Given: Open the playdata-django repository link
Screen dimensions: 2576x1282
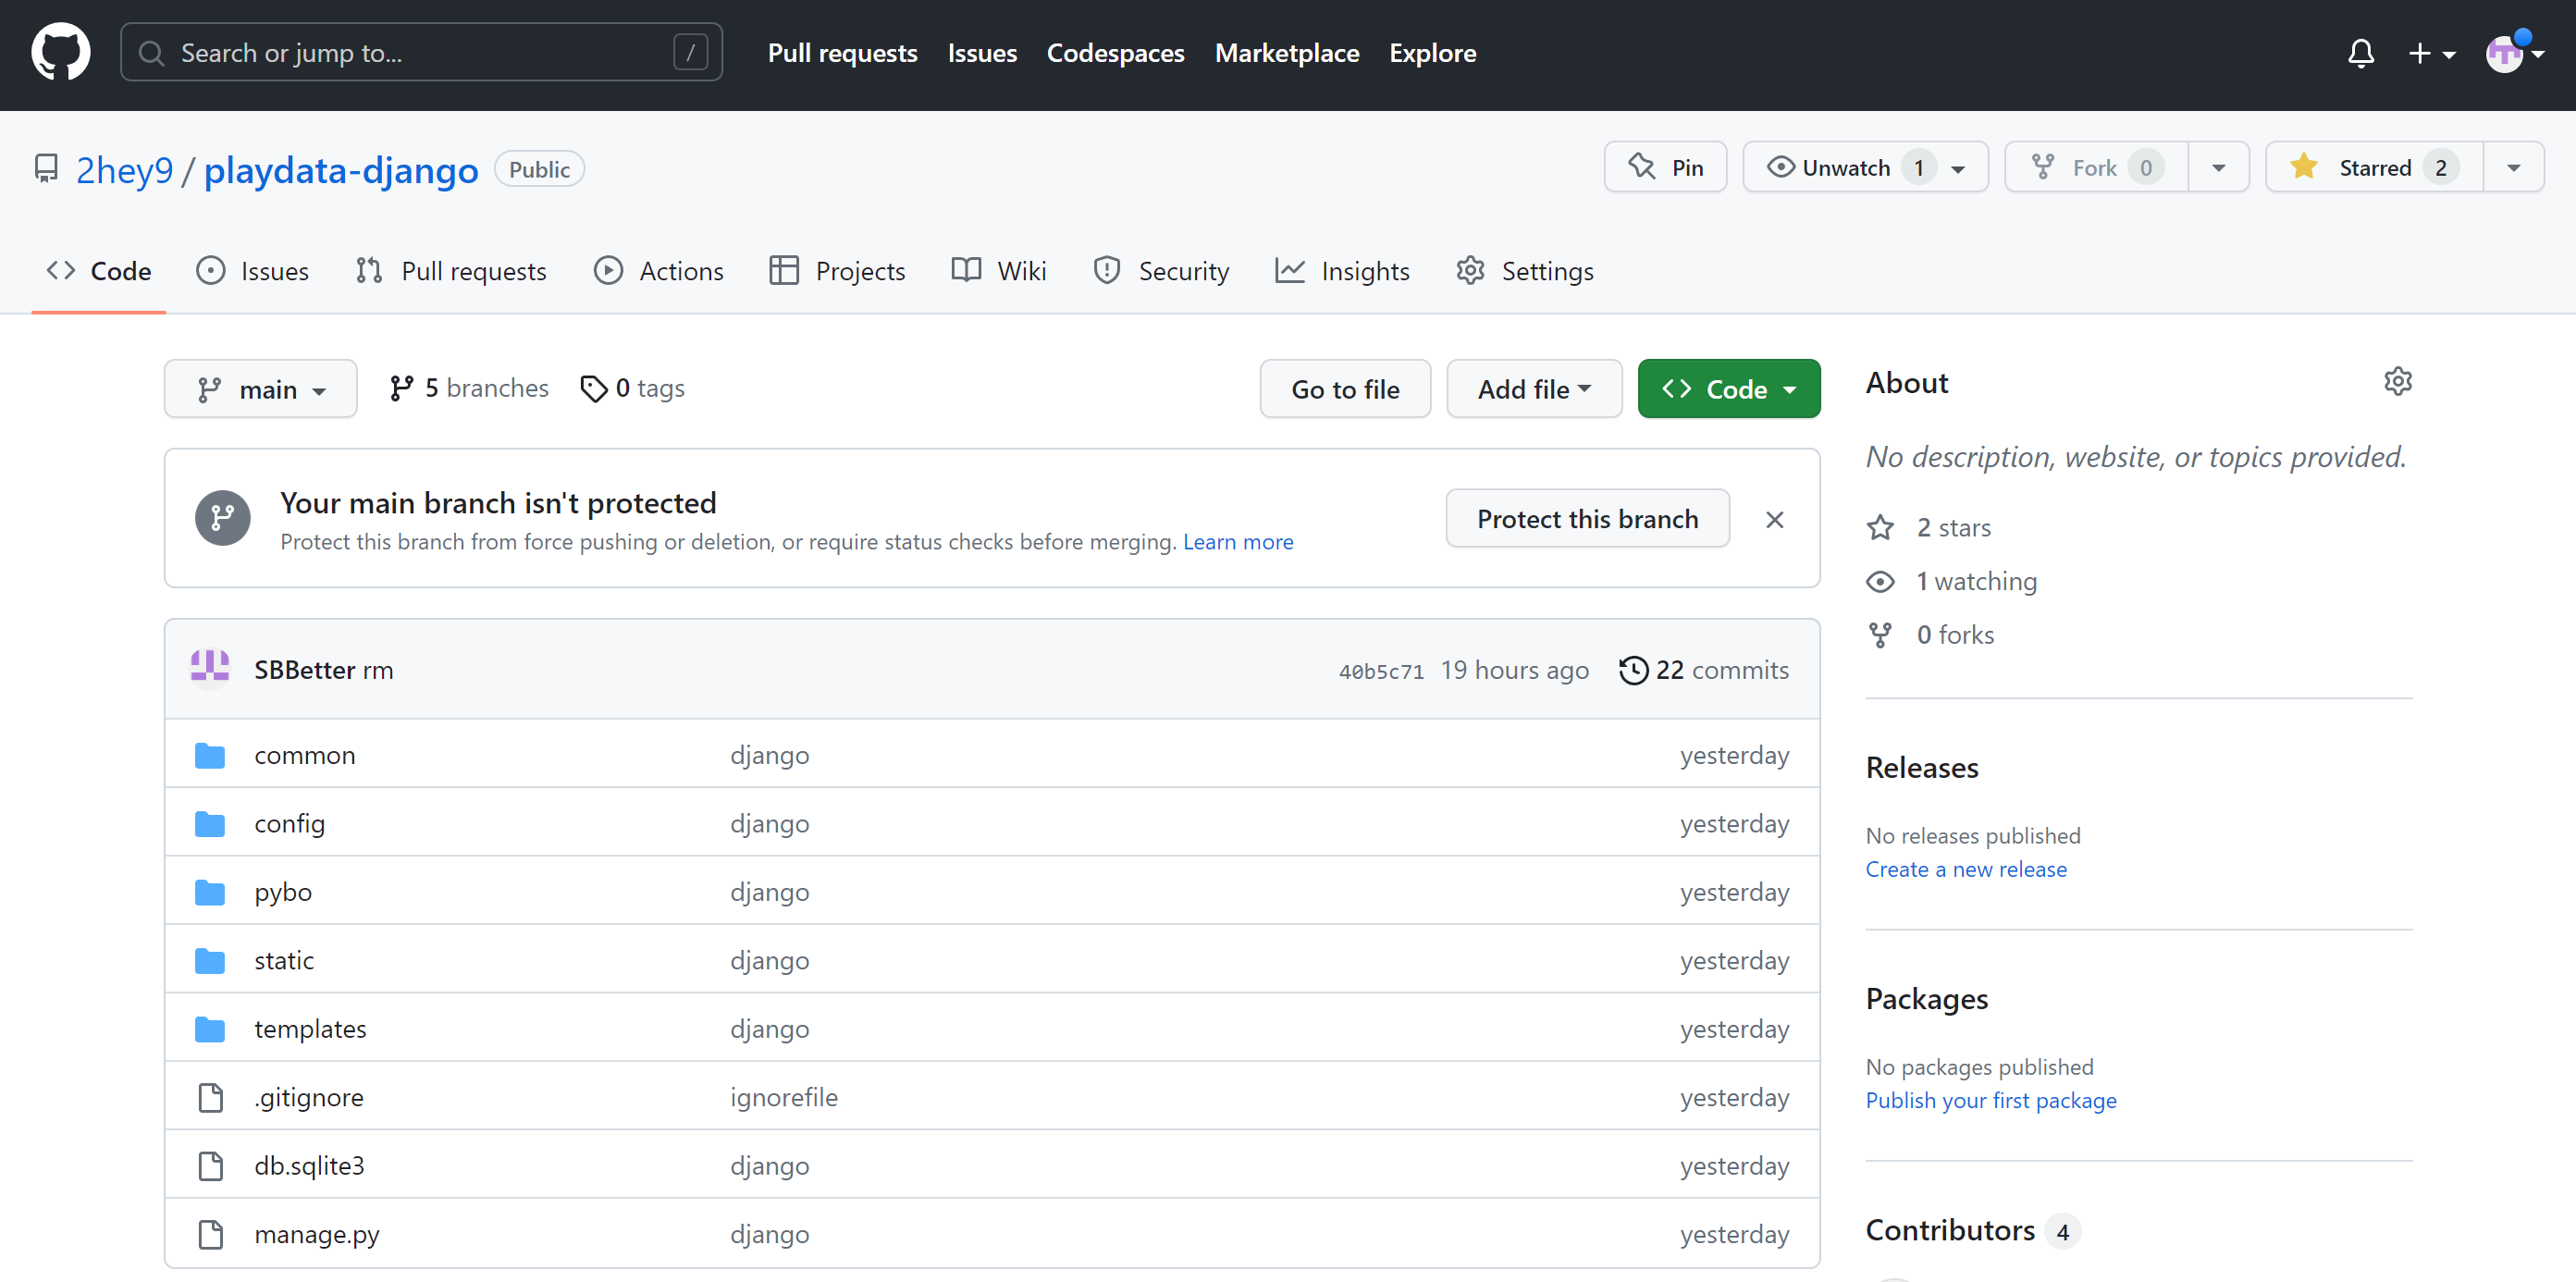Looking at the screenshot, I should pyautogui.click(x=341, y=170).
